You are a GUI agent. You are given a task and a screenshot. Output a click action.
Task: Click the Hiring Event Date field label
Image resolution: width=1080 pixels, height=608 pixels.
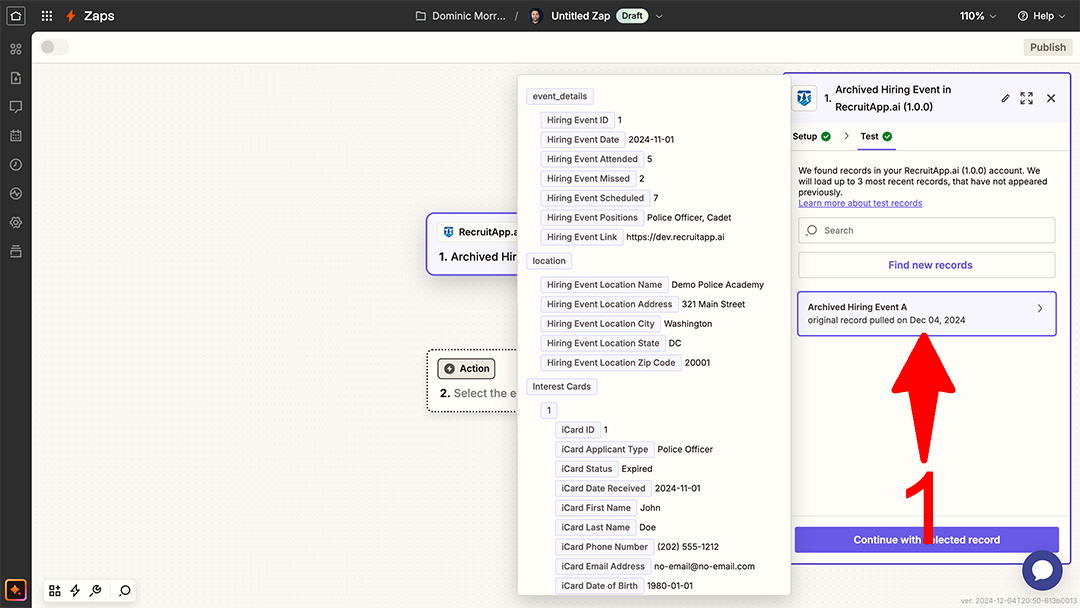(583, 139)
